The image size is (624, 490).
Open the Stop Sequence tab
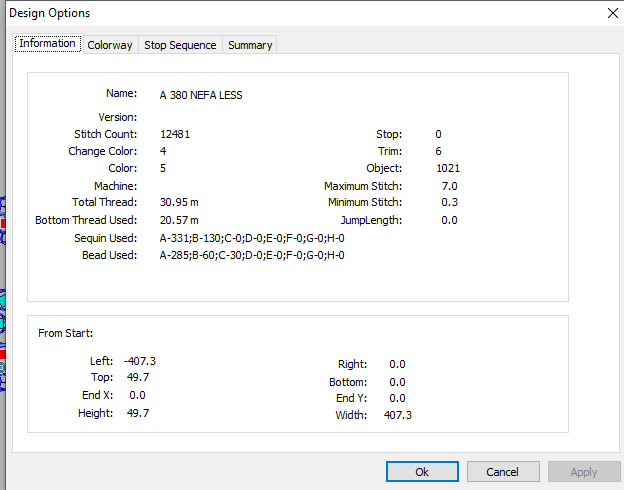coord(180,45)
